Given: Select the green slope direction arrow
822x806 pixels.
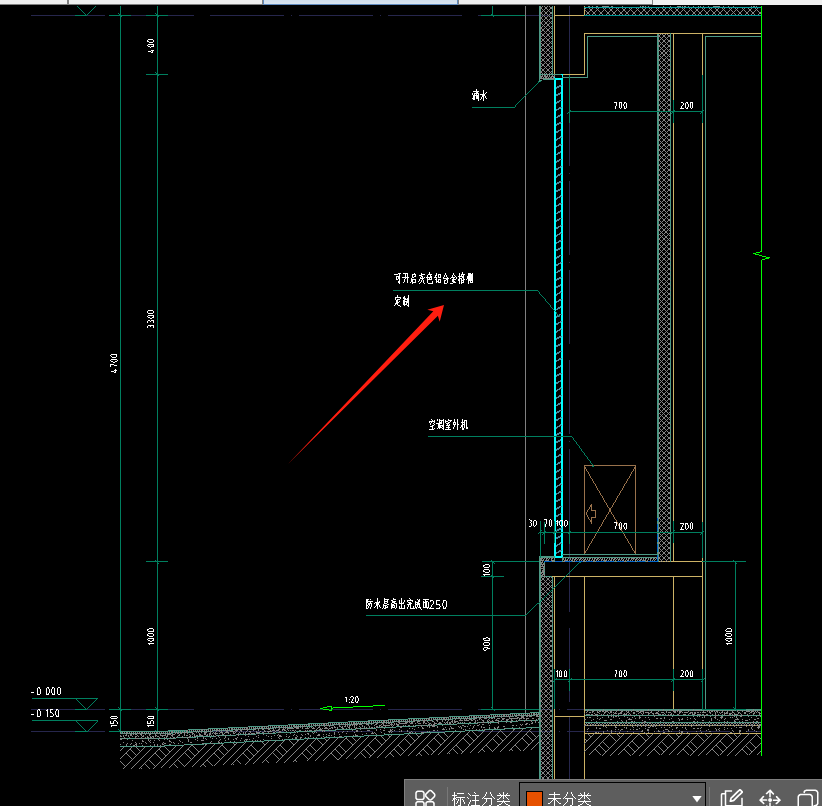Looking at the screenshot, I should pyautogui.click(x=352, y=707).
